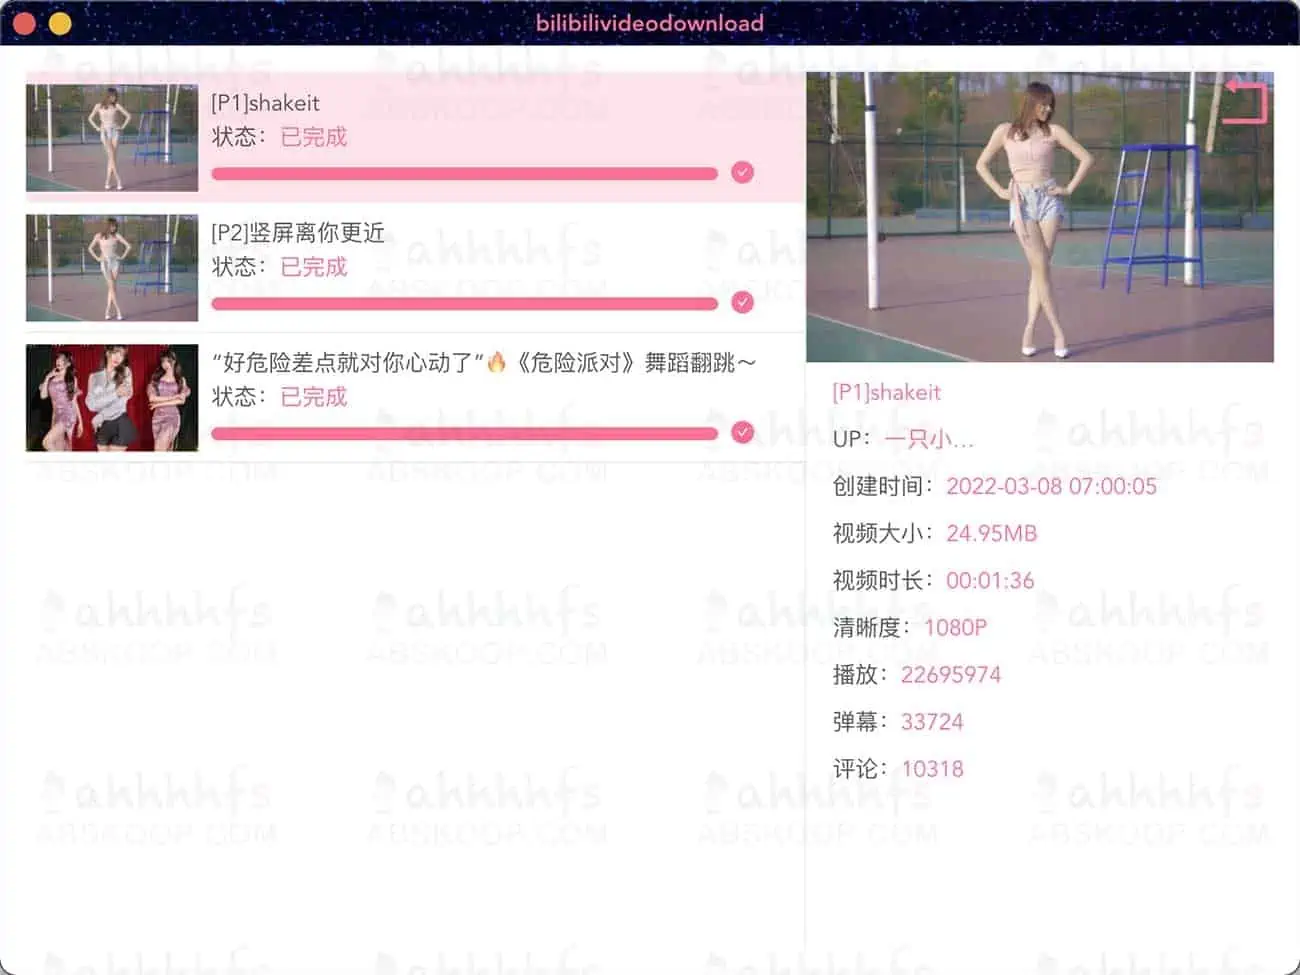This screenshot has height=975, width=1300.
Task: Open the 危险派对 dance video thumbnail
Action: coord(111,397)
